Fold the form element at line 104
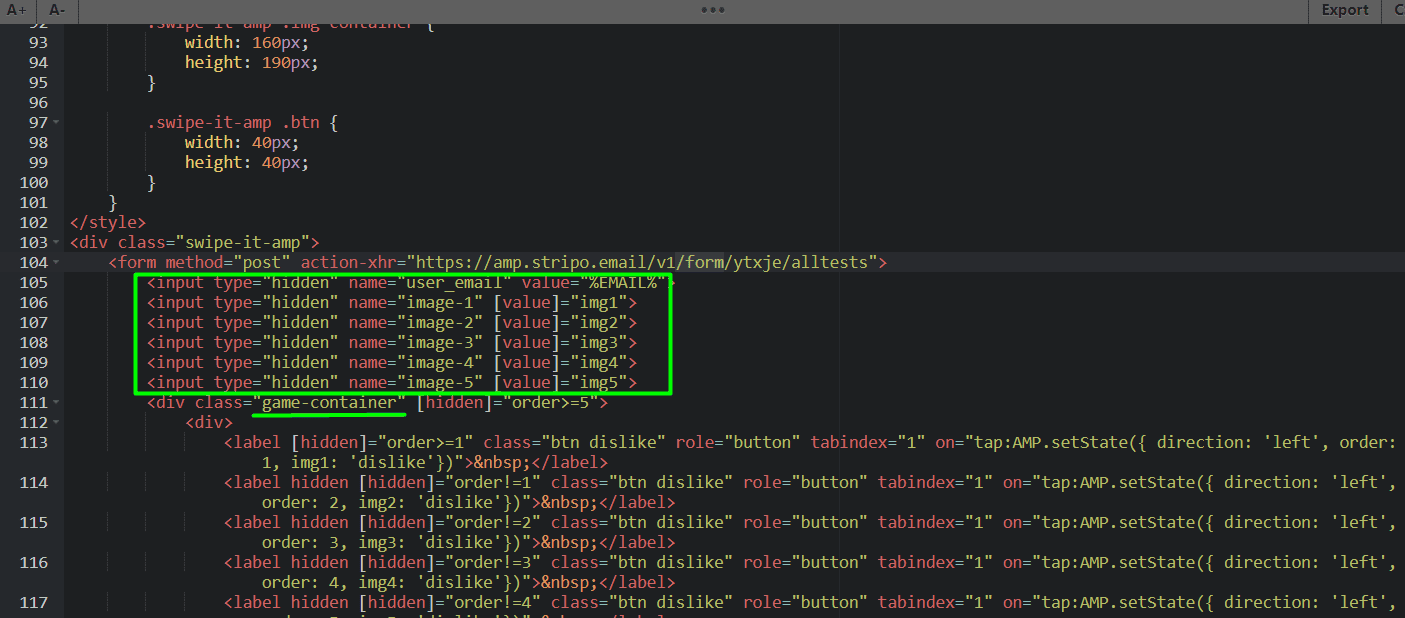Image resolution: width=1405 pixels, height=618 pixels. 57,262
